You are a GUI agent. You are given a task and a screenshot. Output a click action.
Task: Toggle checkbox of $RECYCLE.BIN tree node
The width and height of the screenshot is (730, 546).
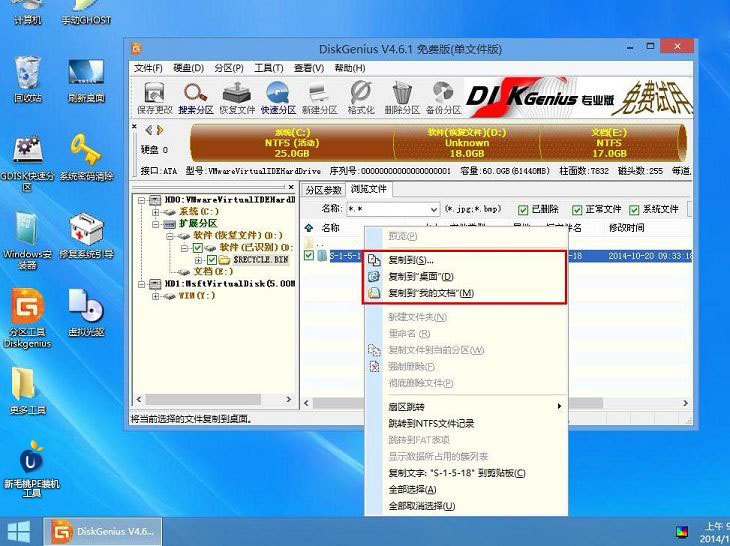[212, 260]
